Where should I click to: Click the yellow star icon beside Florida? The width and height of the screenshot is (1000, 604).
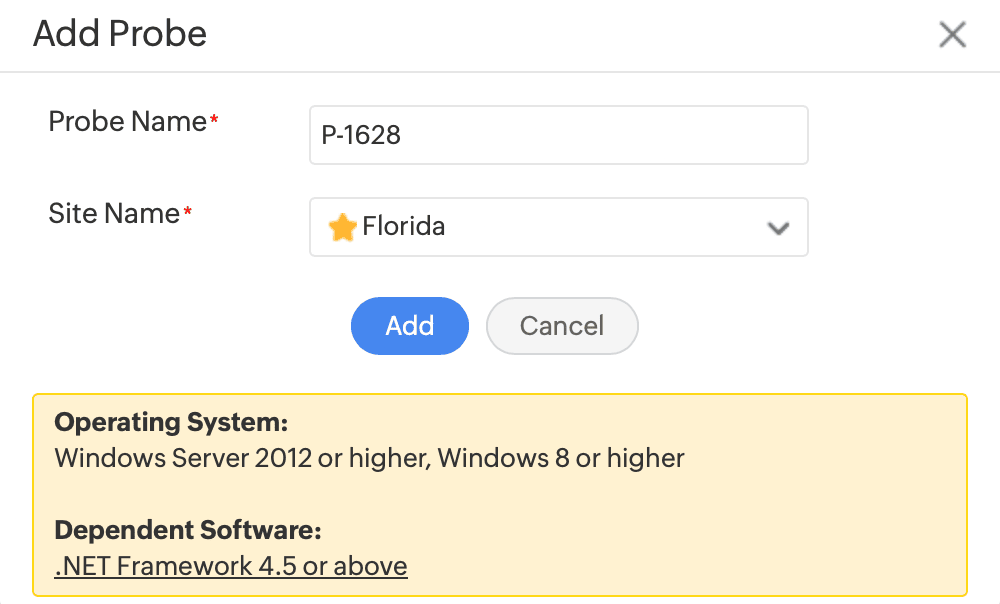pyautogui.click(x=343, y=227)
